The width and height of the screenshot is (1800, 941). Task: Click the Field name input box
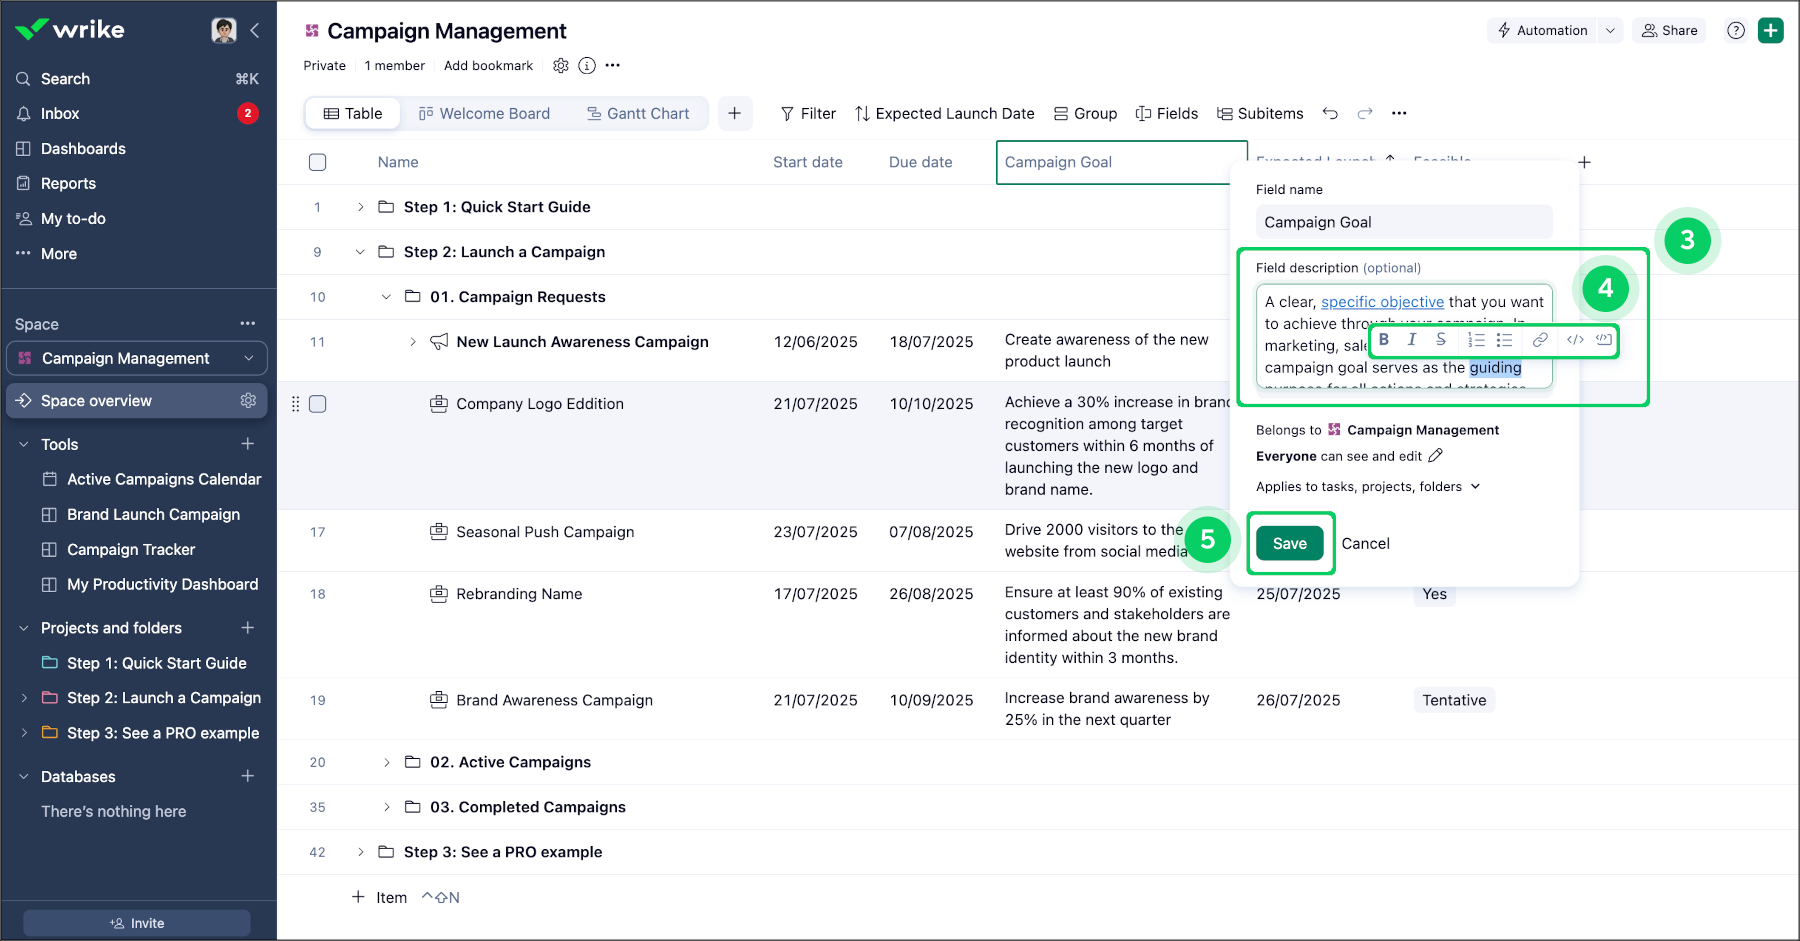tap(1403, 222)
